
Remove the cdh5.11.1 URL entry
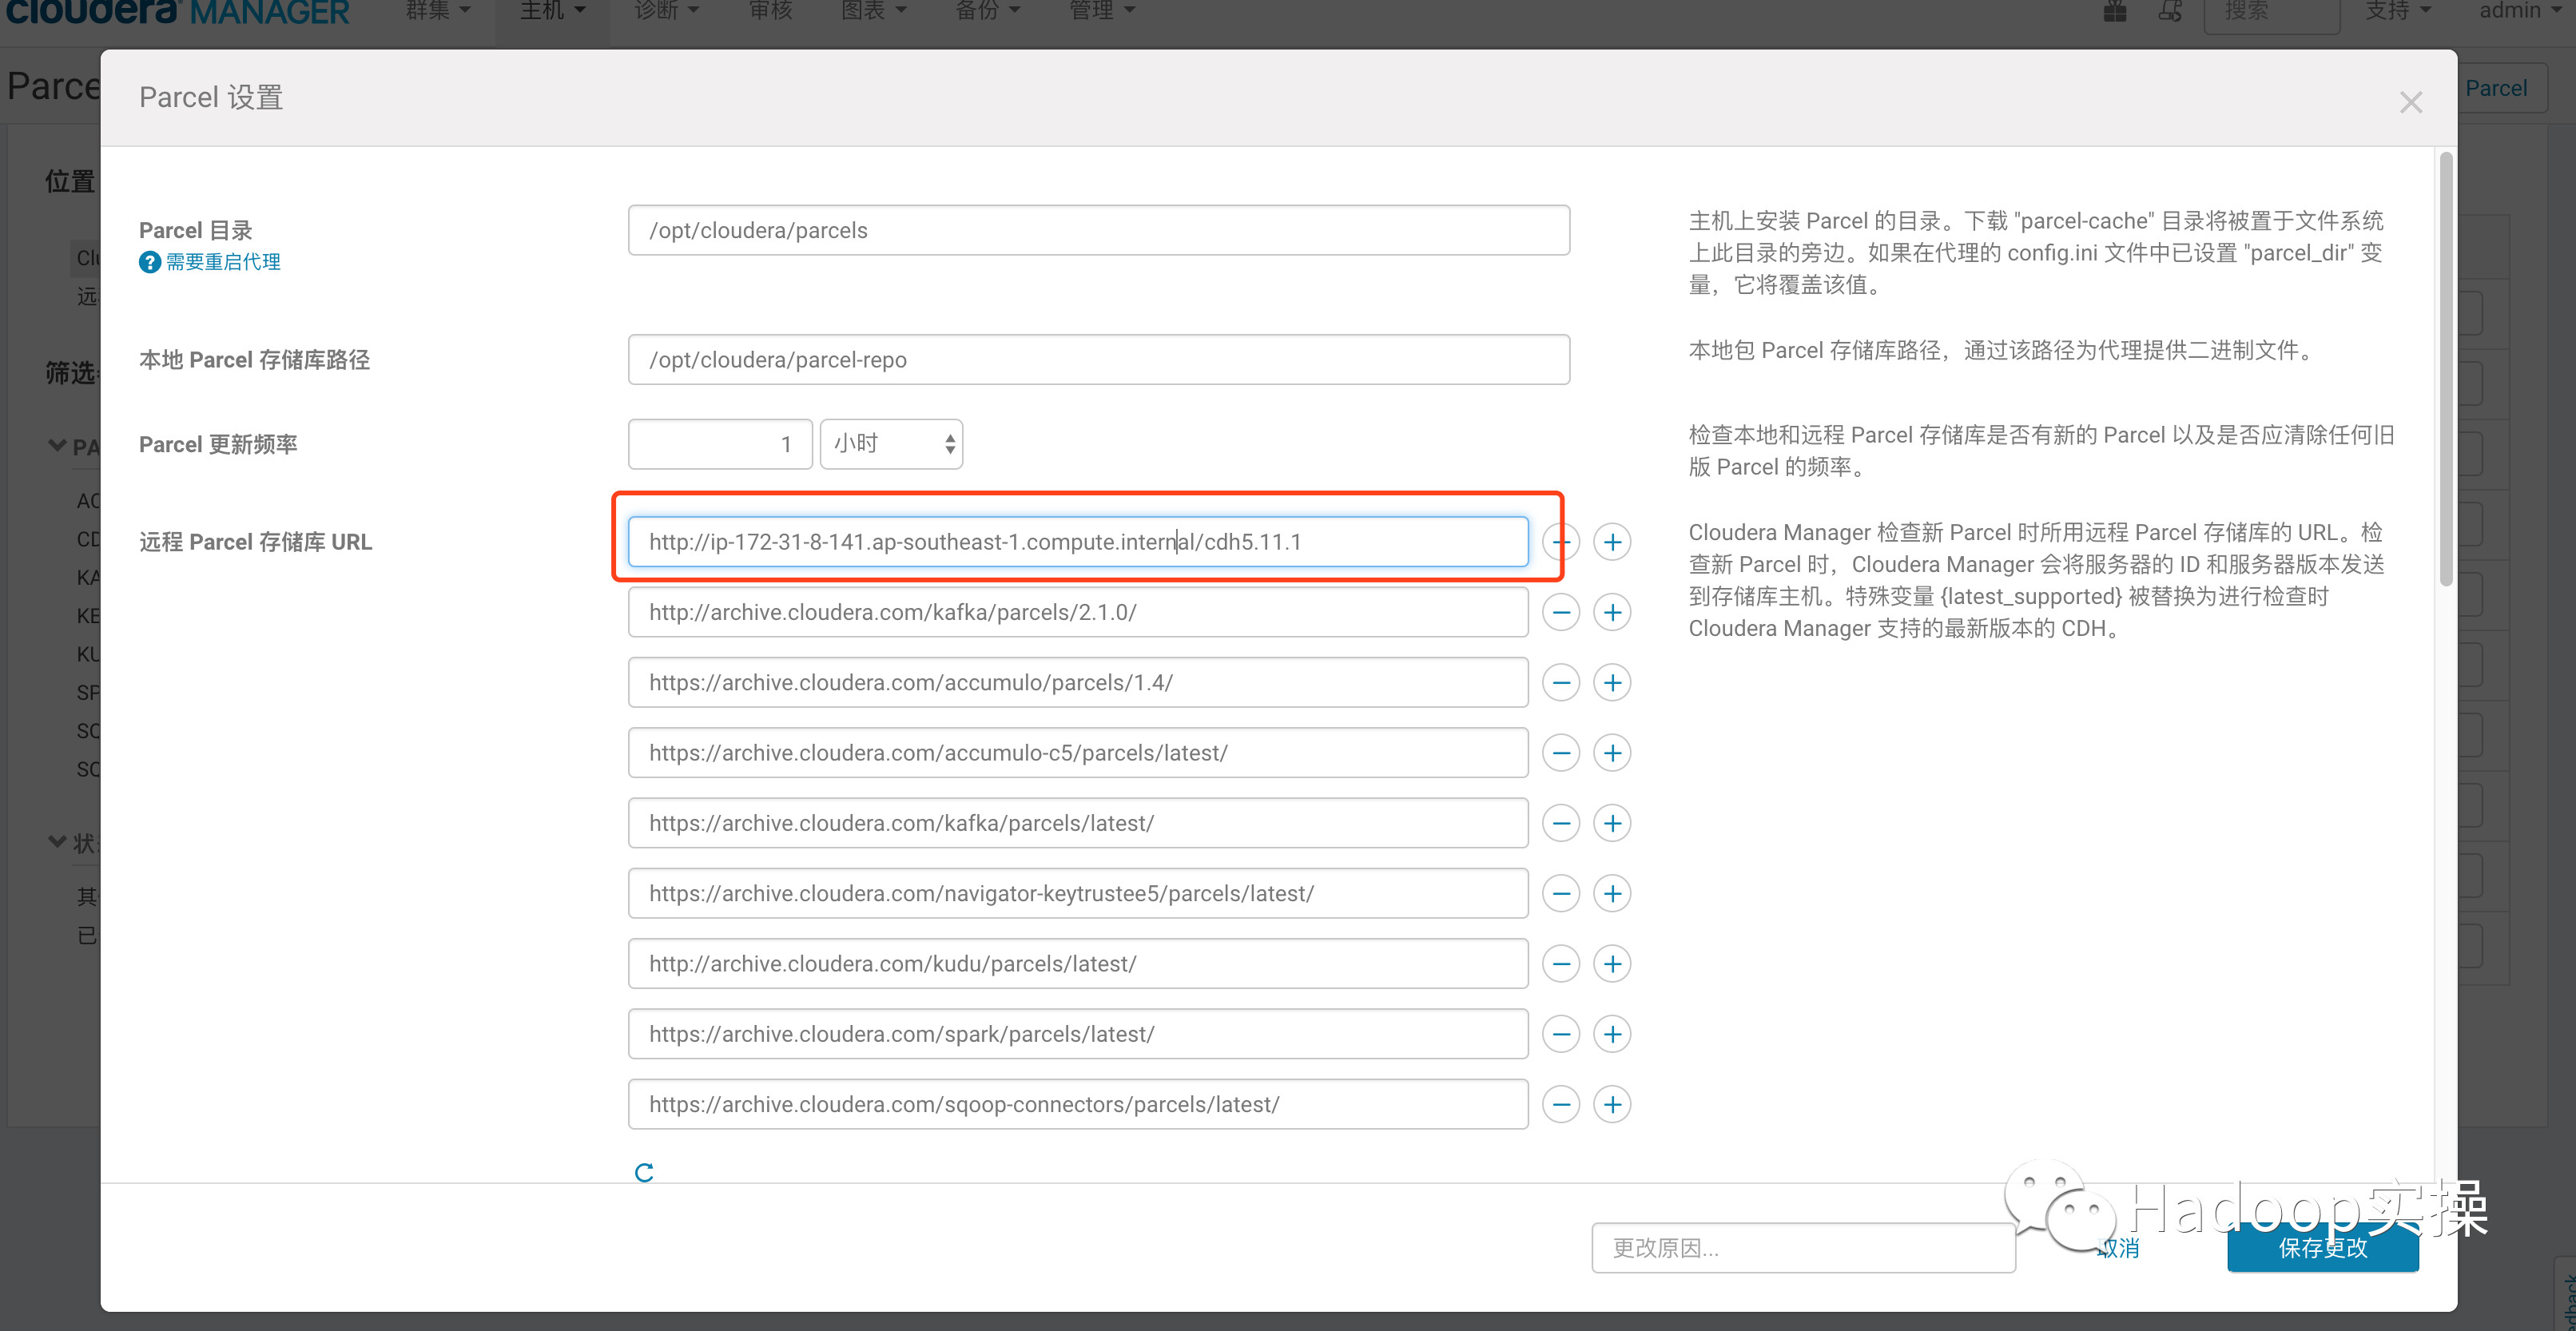pyautogui.click(x=1561, y=542)
